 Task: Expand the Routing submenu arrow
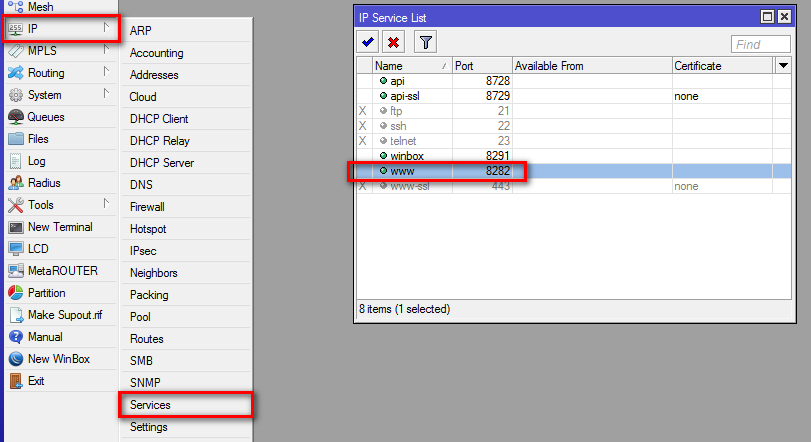pos(105,73)
